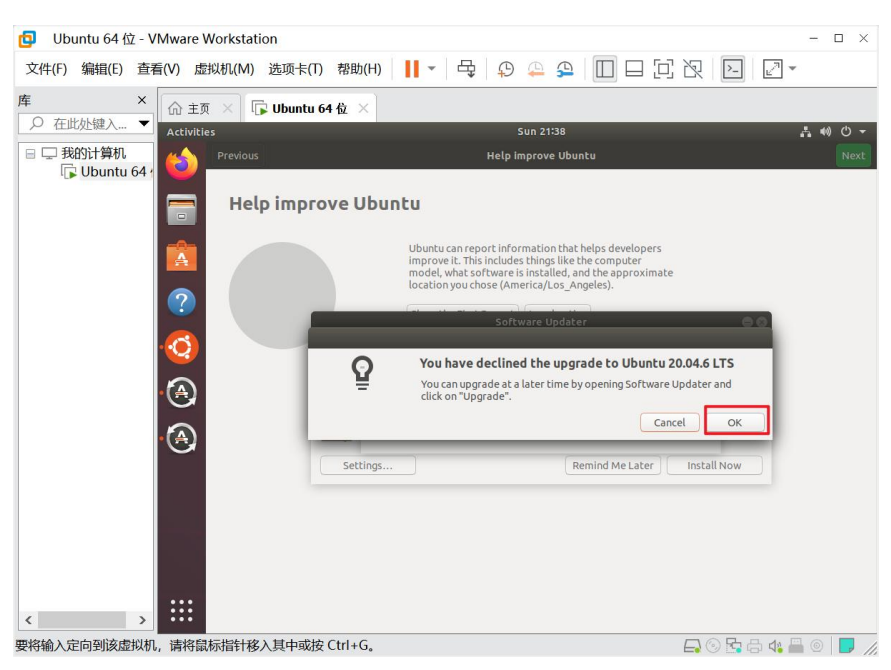Open the 帮助(H) menu
The width and height of the screenshot is (891, 670).
click(359, 69)
